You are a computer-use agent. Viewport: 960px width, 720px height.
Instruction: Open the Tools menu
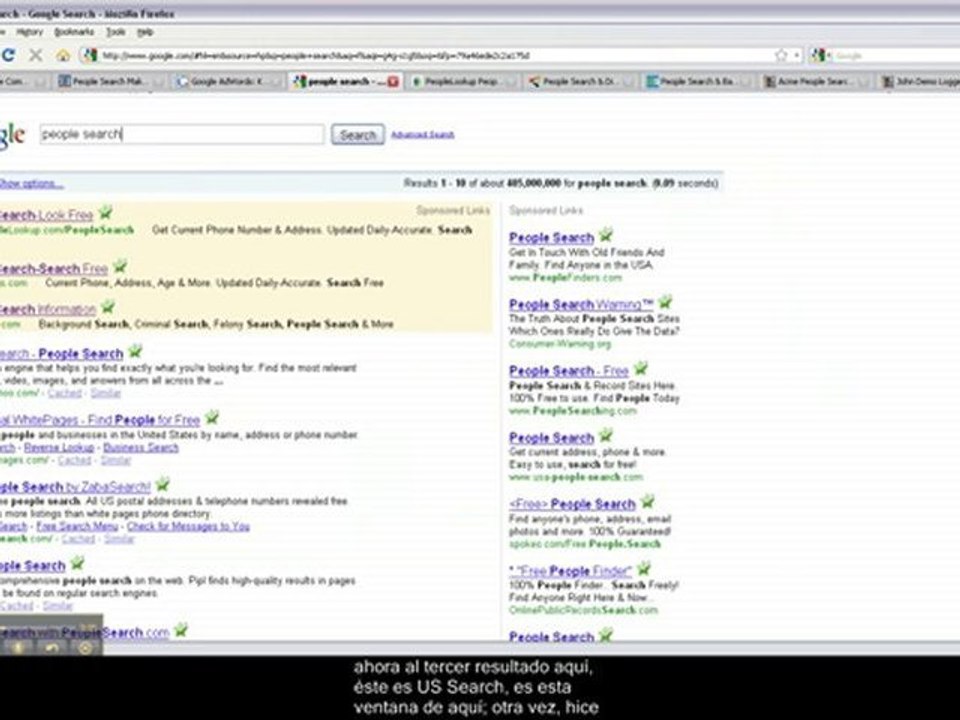click(116, 32)
